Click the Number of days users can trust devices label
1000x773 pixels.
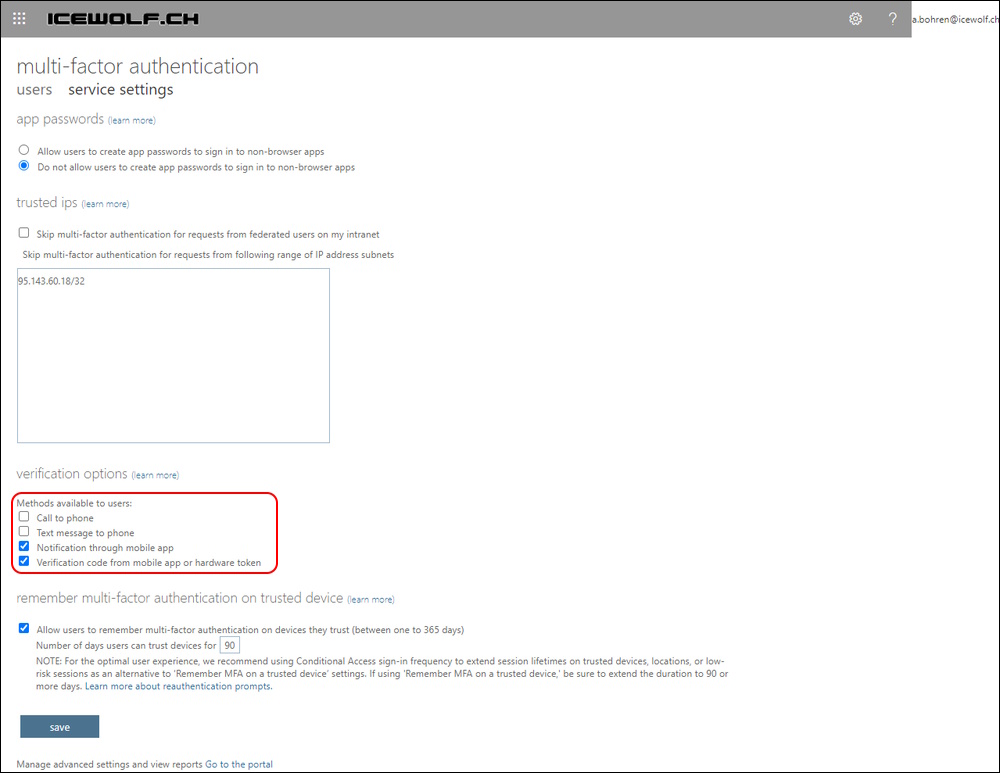(126, 645)
